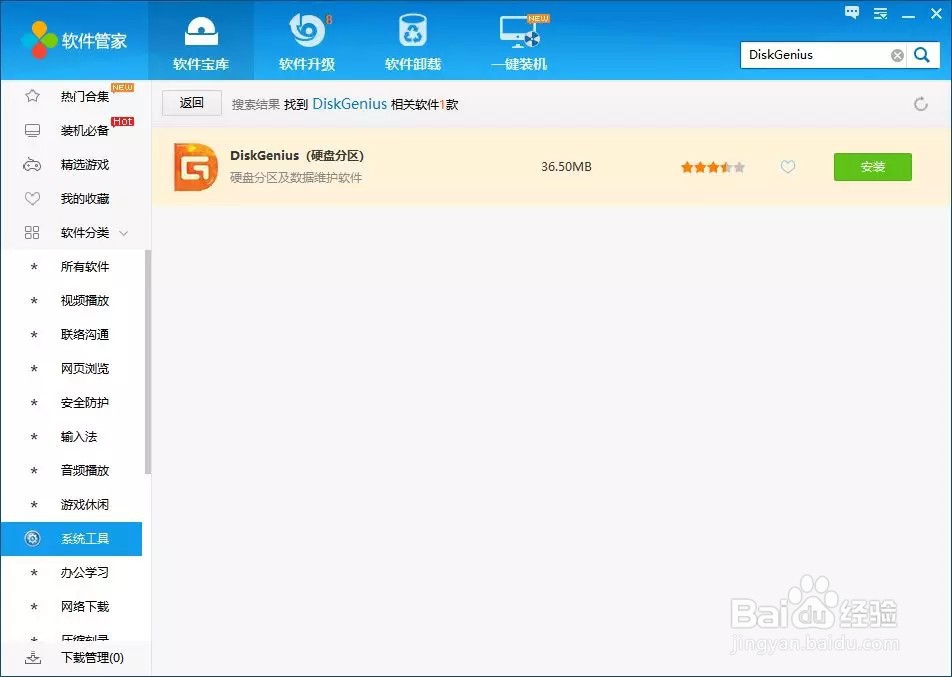Open 装机必备 in sidebar

(85, 131)
